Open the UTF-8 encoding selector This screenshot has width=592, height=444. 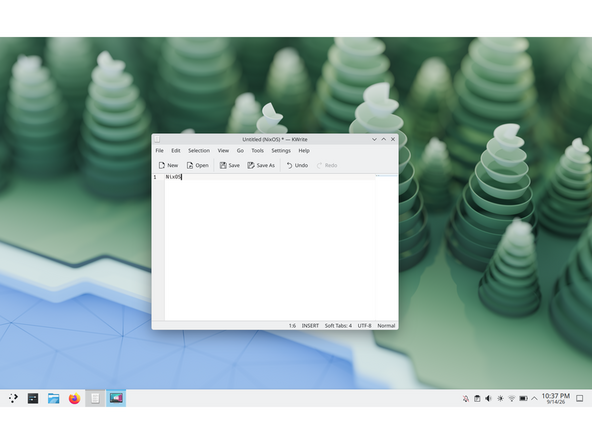tap(364, 325)
